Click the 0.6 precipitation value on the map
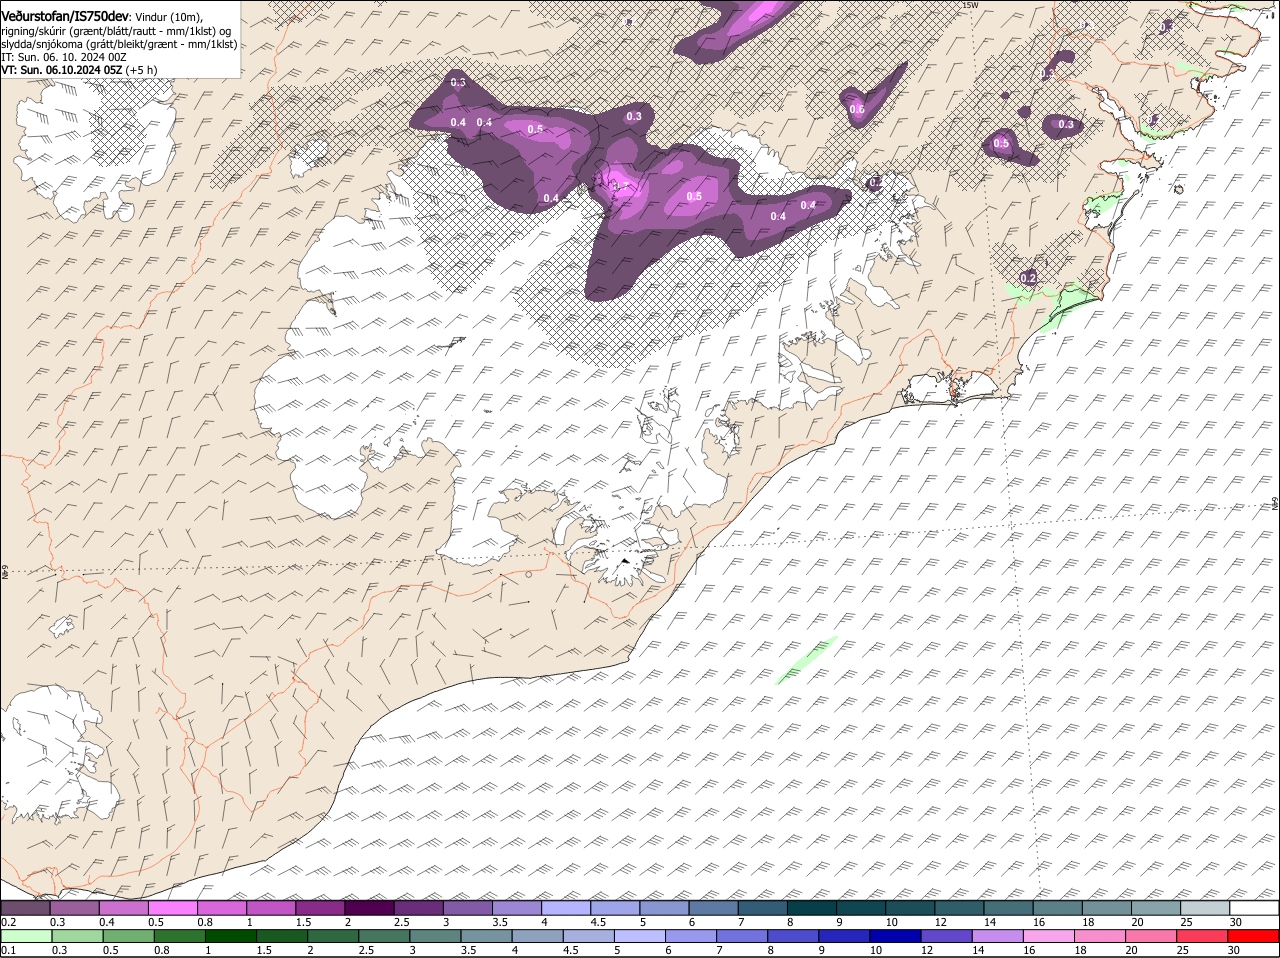This screenshot has width=1280, height=958. tap(857, 109)
